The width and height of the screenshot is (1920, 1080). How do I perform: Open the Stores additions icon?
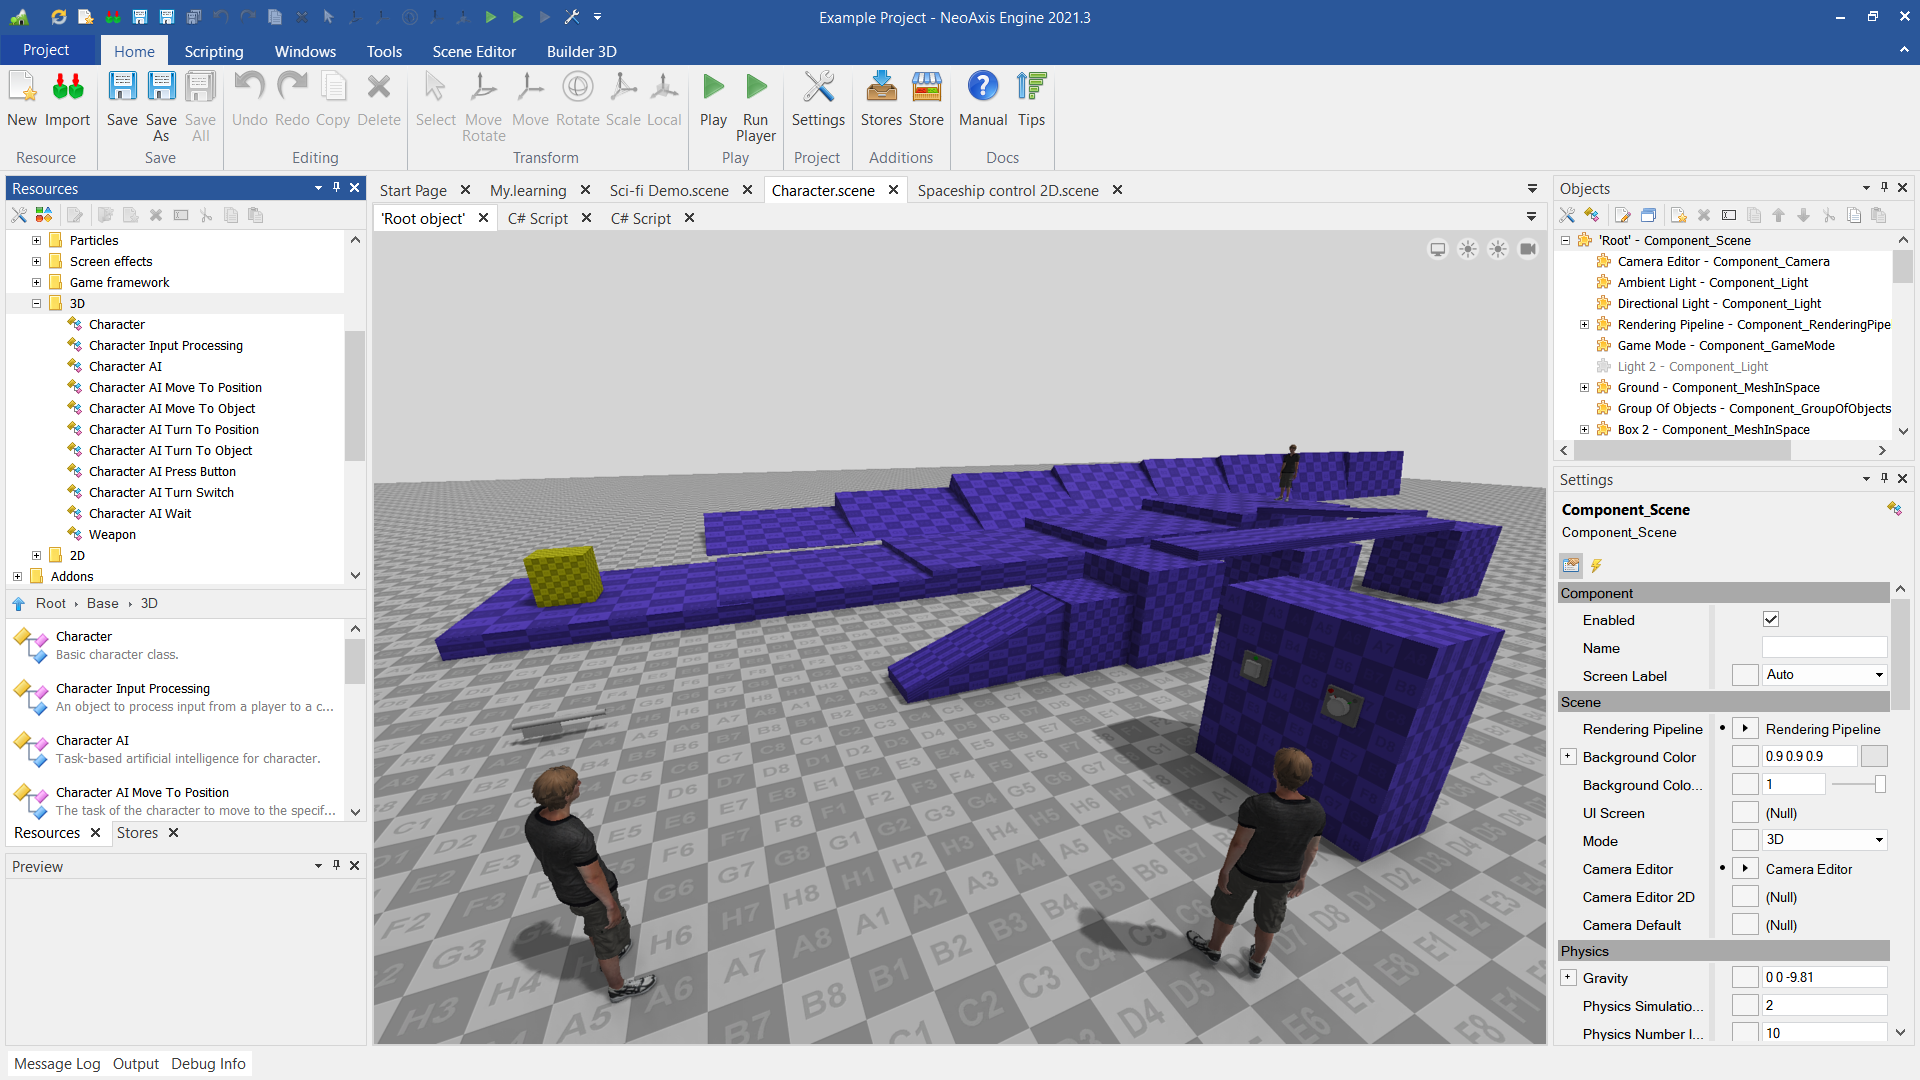tap(881, 88)
